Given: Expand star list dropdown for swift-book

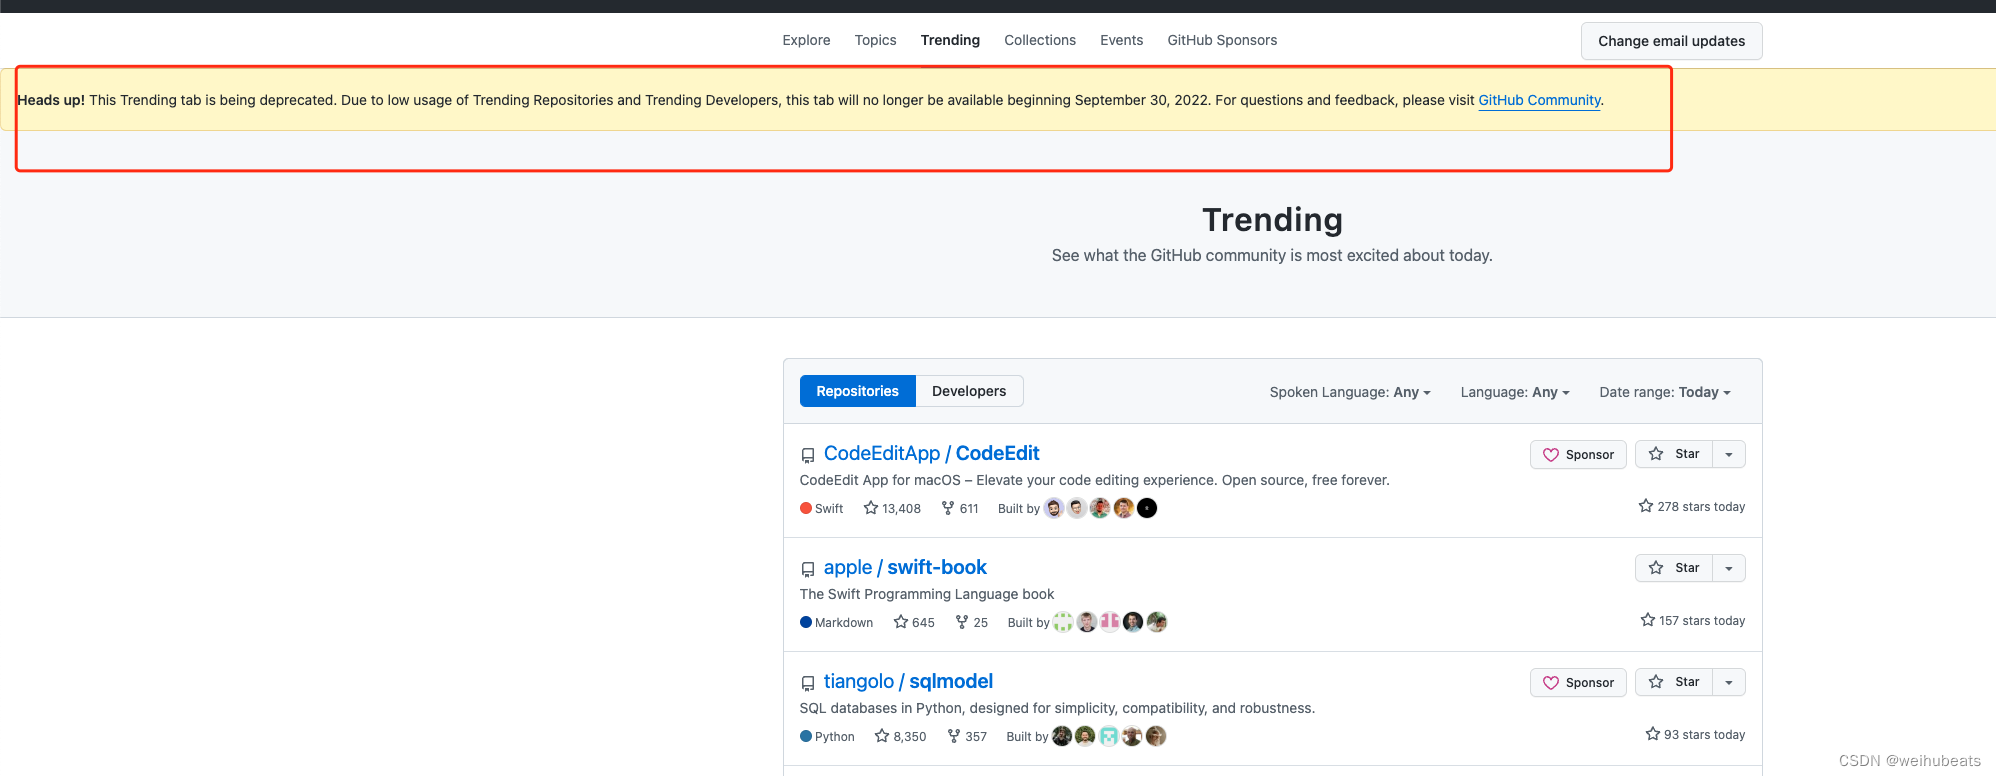Looking at the screenshot, I should point(1729,568).
